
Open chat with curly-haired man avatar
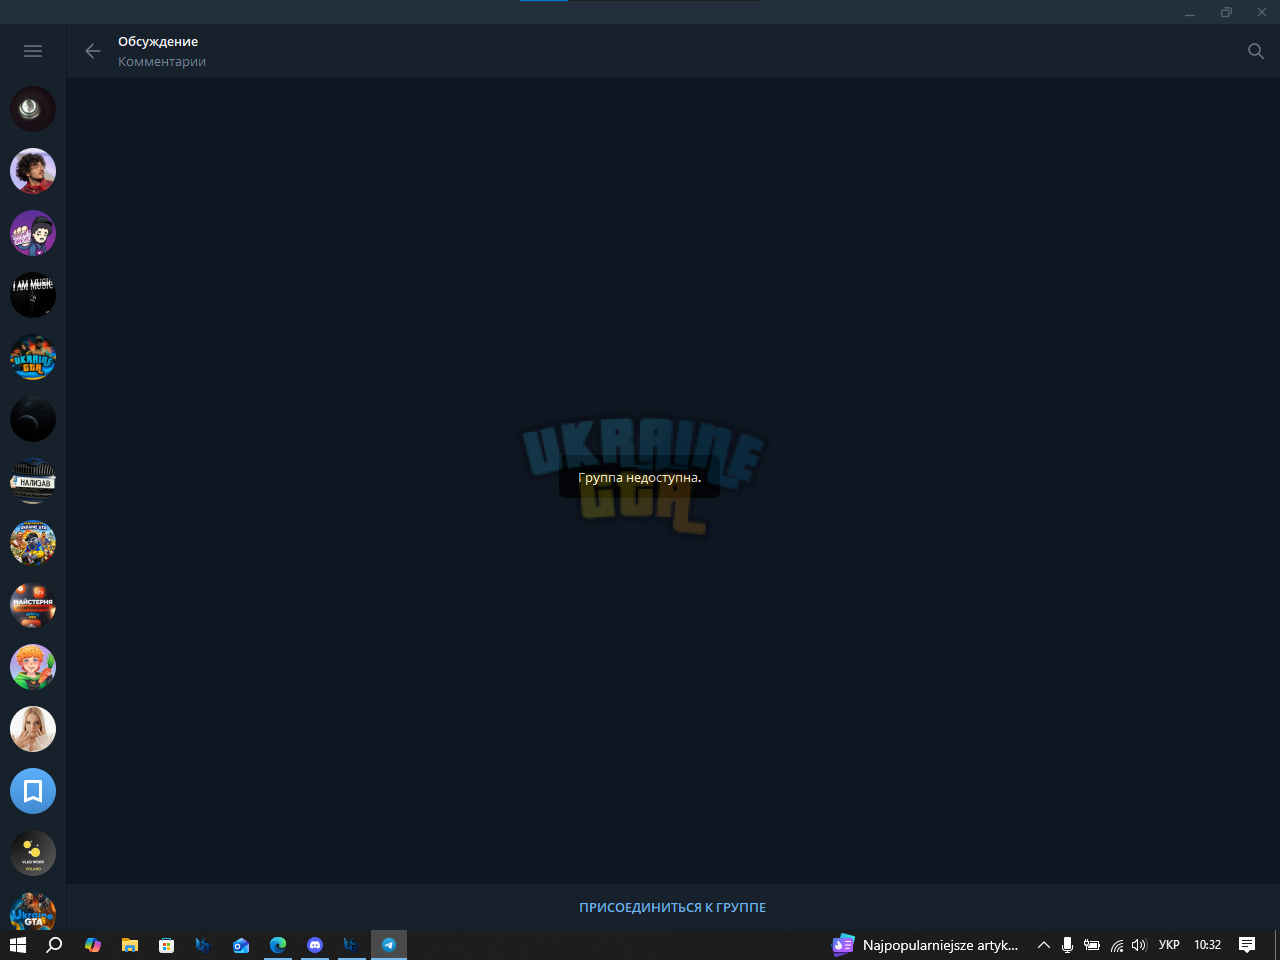pos(33,171)
